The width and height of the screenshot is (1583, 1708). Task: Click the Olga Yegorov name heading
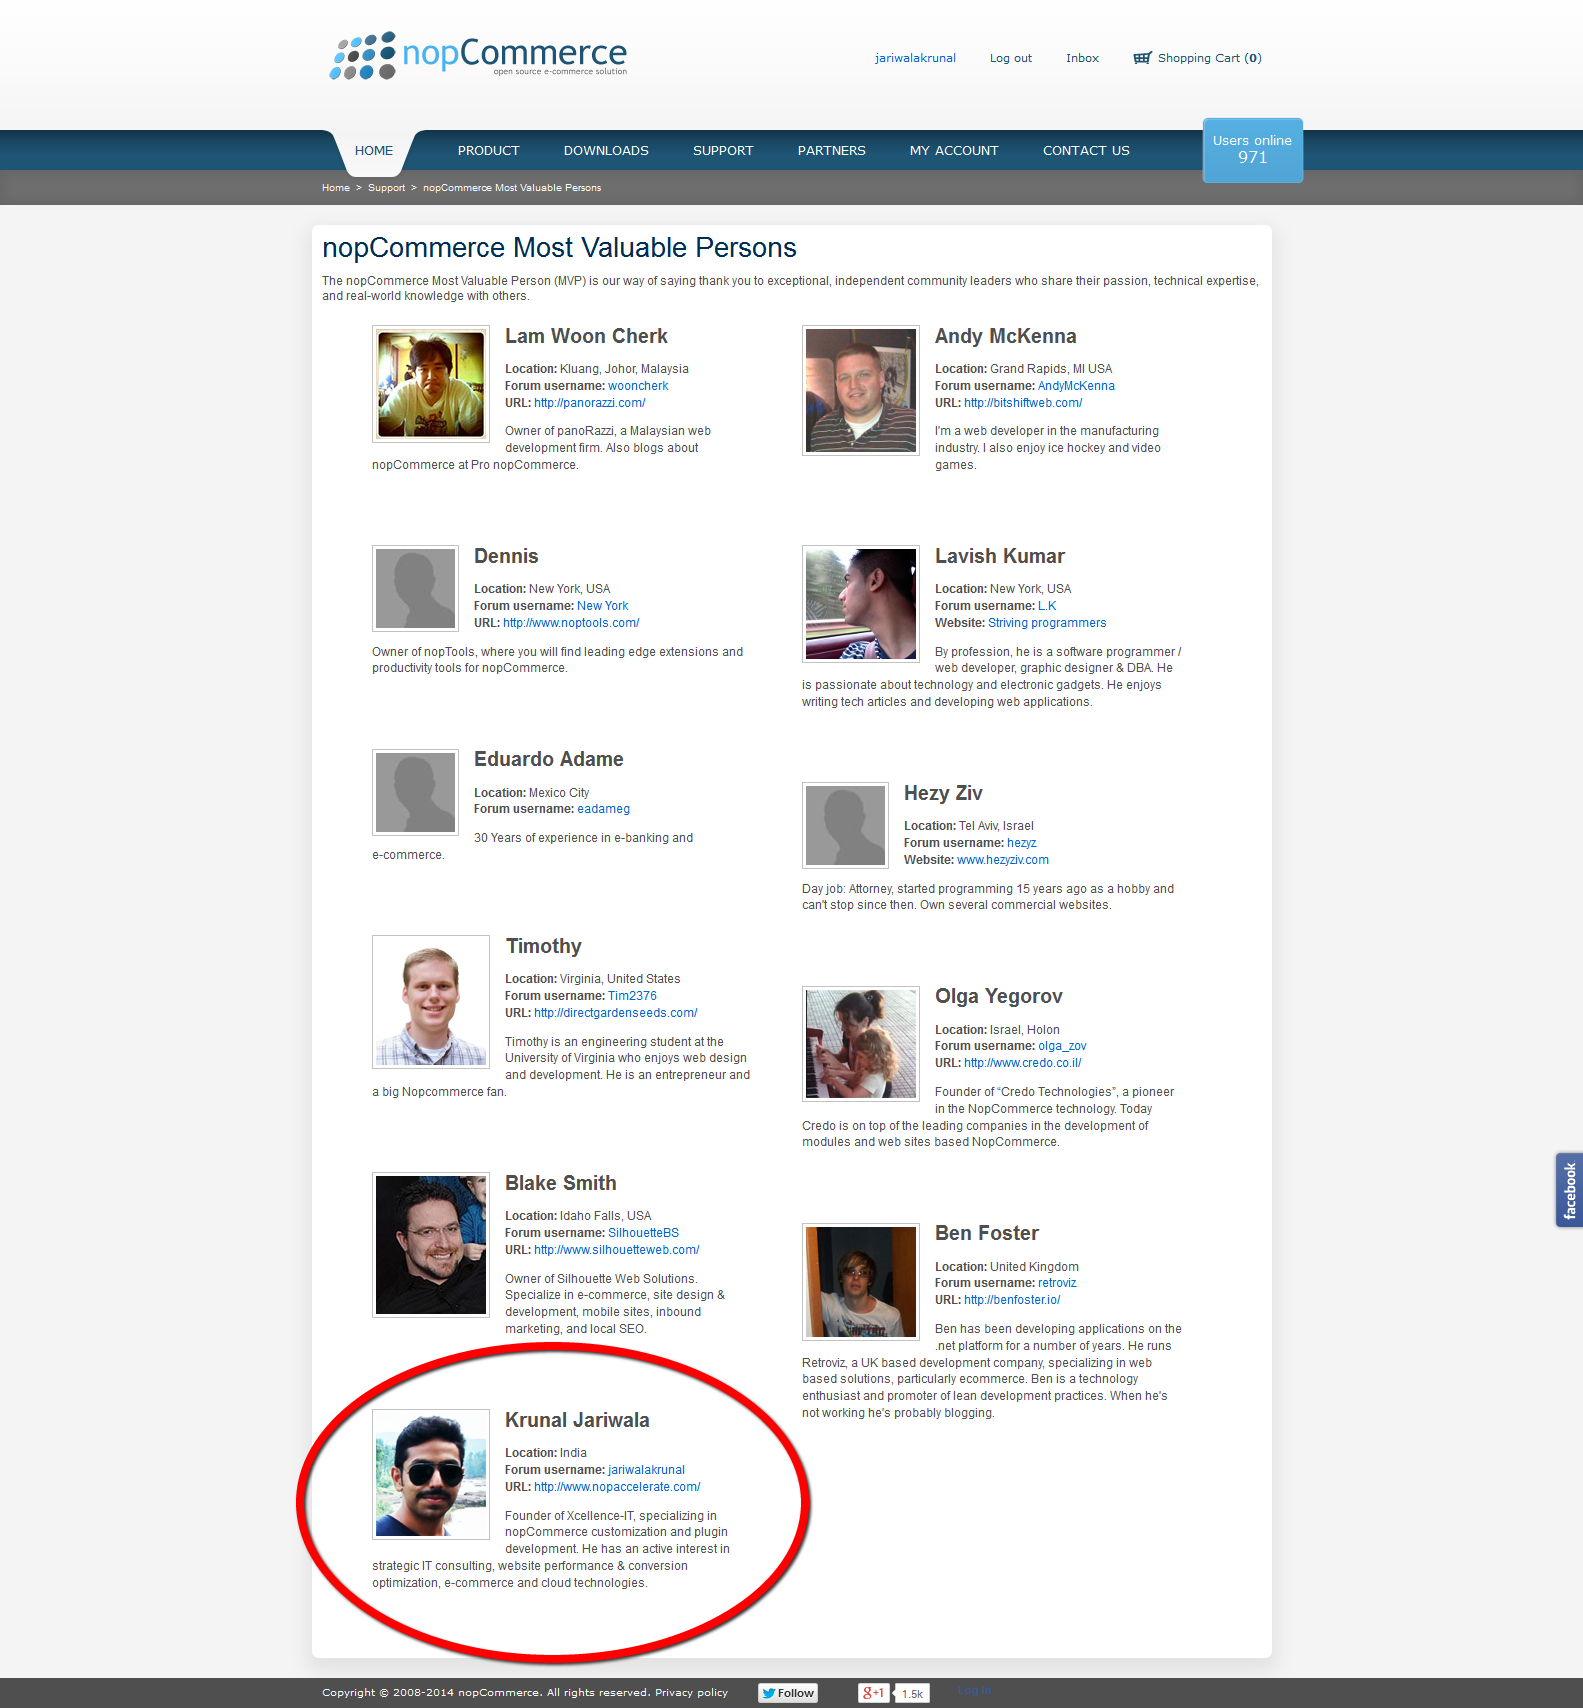pyautogui.click(x=999, y=996)
